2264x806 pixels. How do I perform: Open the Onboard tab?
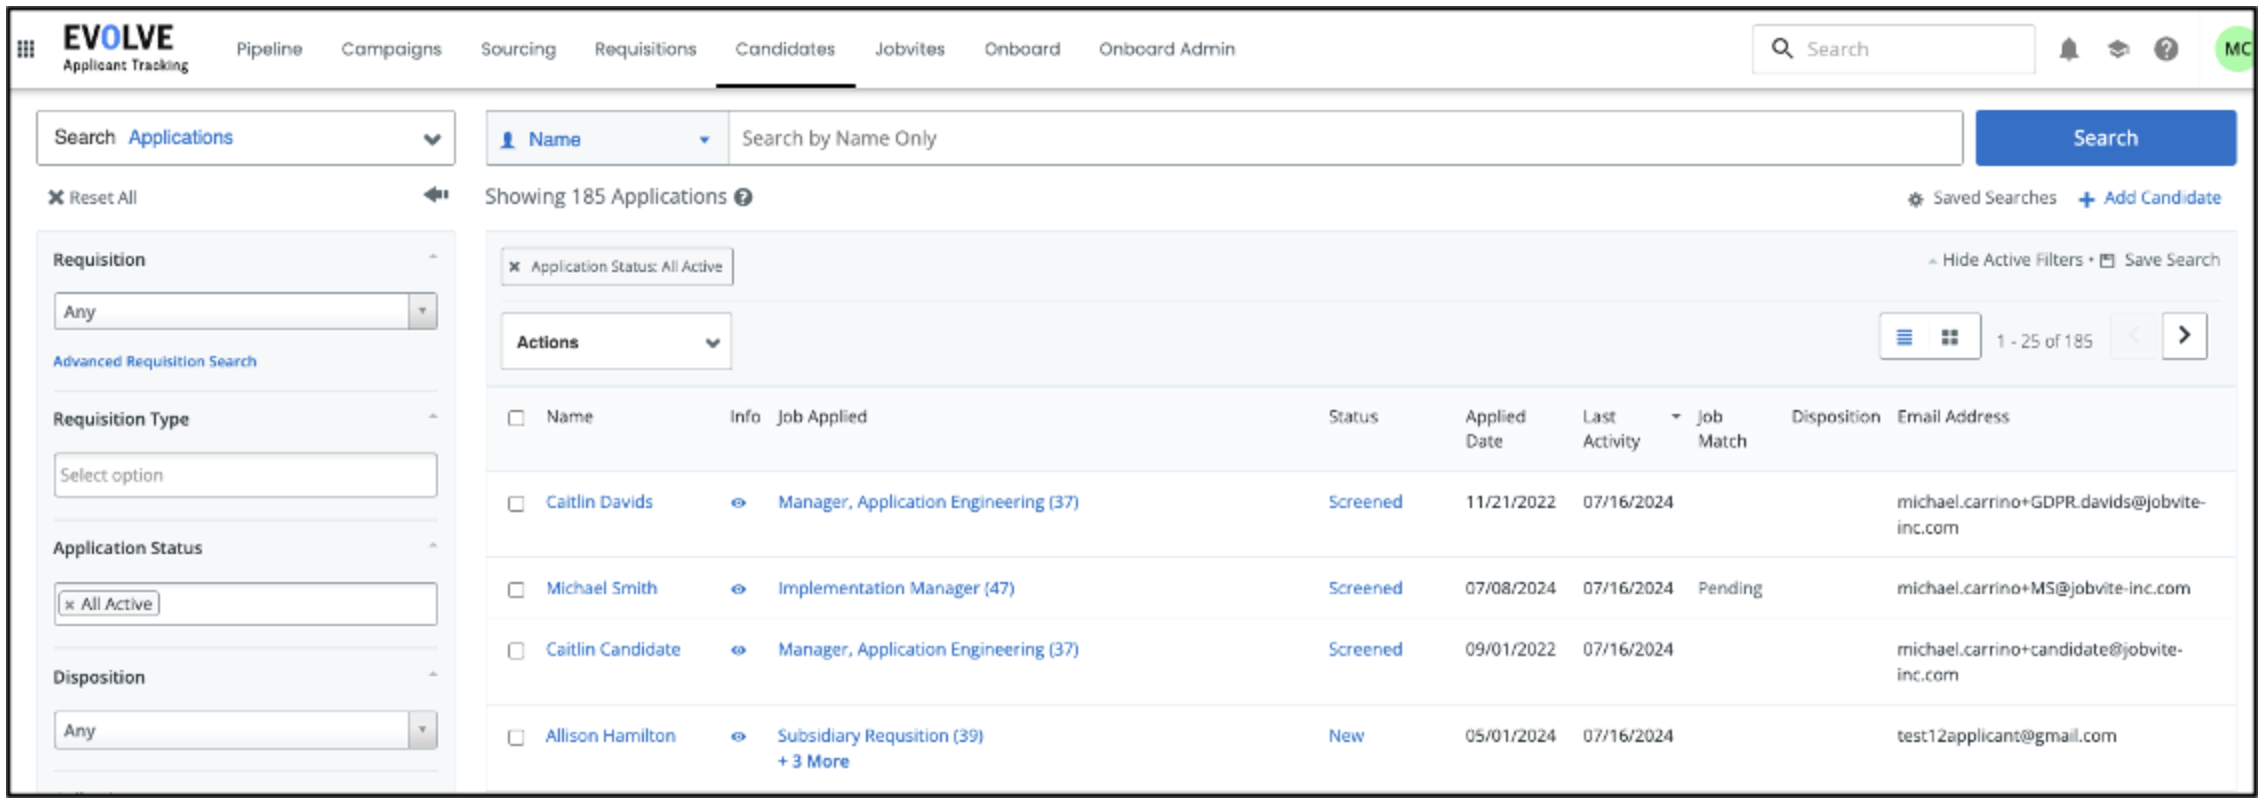[x=1022, y=49]
